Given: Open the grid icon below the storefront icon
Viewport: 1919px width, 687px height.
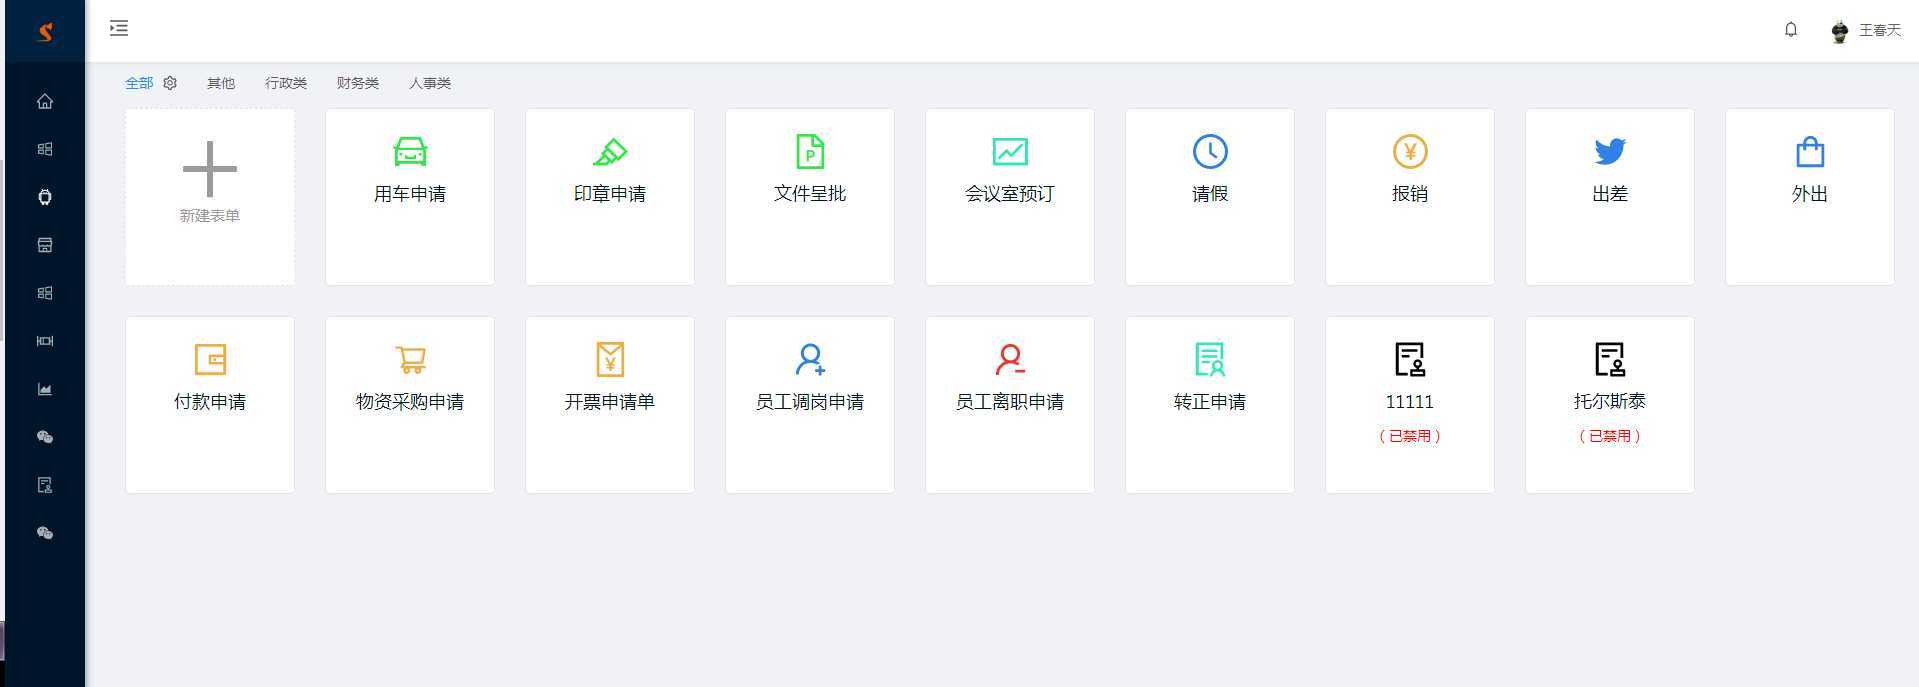Looking at the screenshot, I should coord(45,293).
